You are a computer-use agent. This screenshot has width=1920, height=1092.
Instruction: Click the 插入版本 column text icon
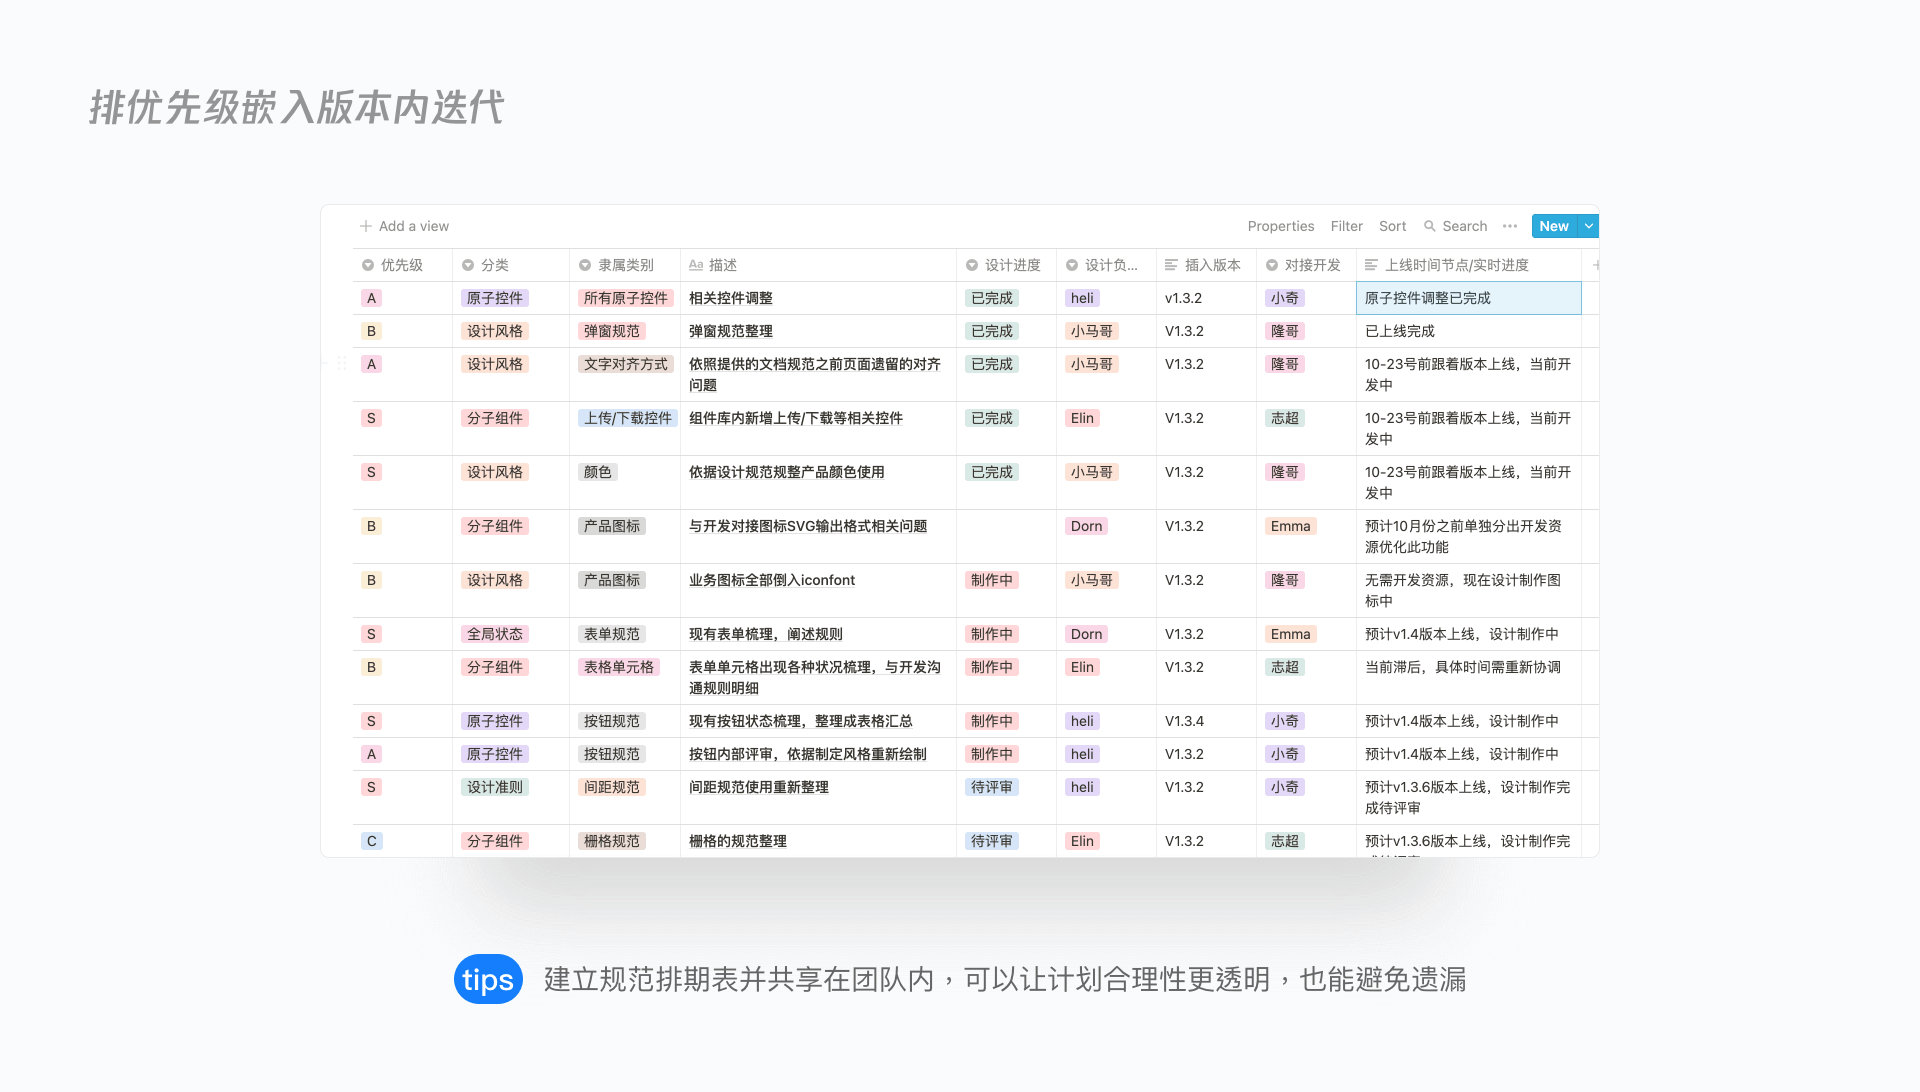[x=1171, y=265]
